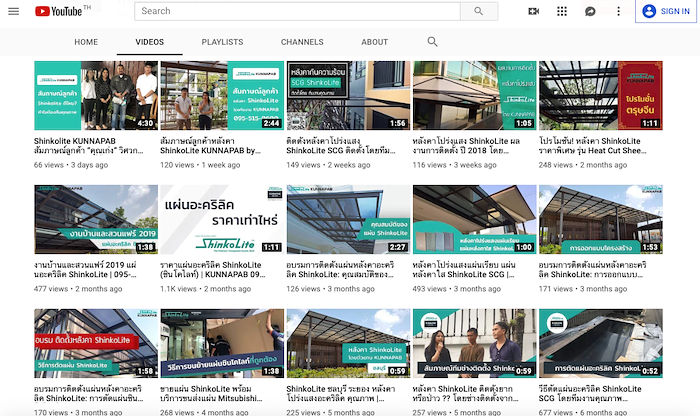Image resolution: width=700 pixels, height=416 pixels.
Task: Open the 2019 fair video thumbnail
Action: [96, 220]
